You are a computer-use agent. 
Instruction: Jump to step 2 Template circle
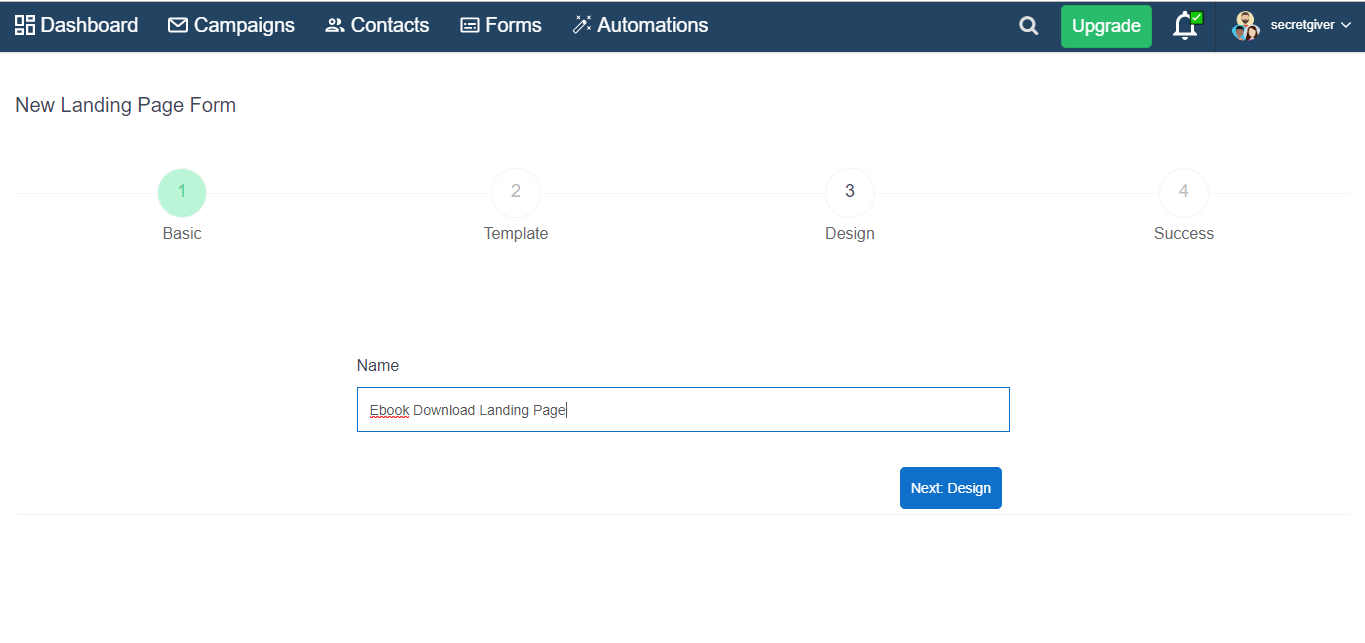(x=516, y=192)
